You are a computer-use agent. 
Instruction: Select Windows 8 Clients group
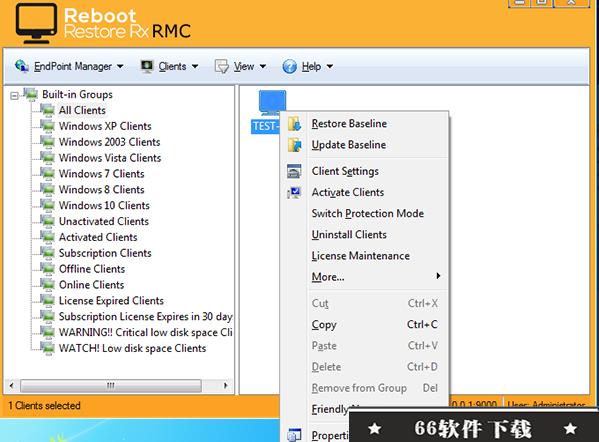point(102,189)
